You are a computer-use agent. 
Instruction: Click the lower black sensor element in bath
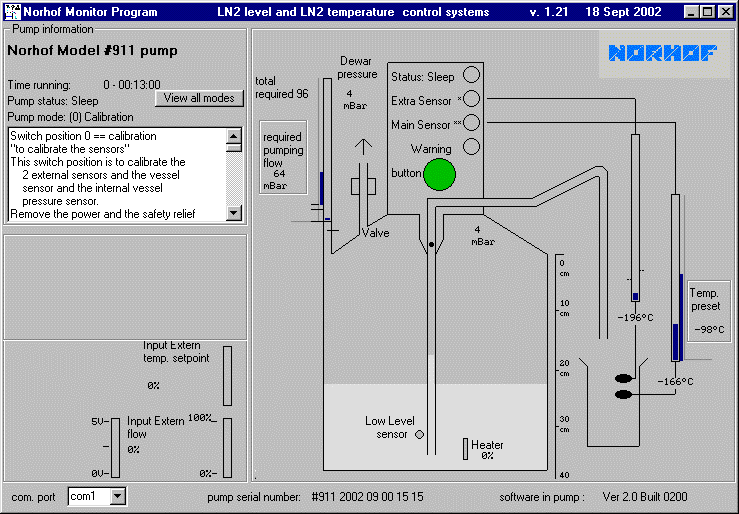624,394
